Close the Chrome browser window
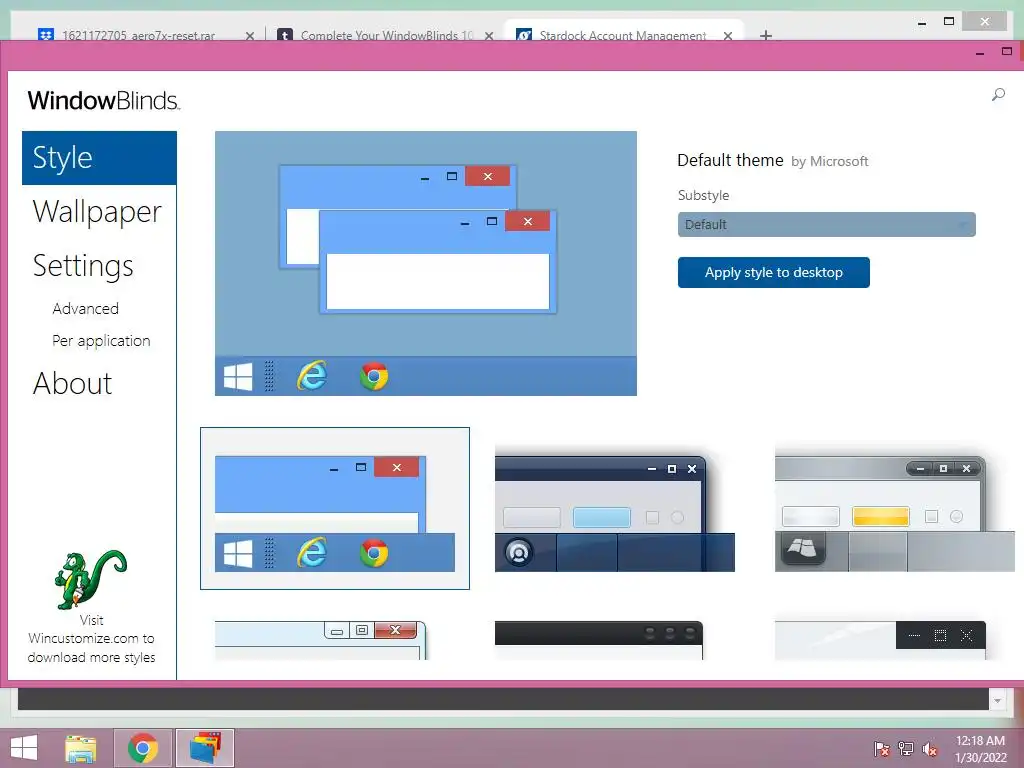The image size is (1024, 768). coord(985,22)
